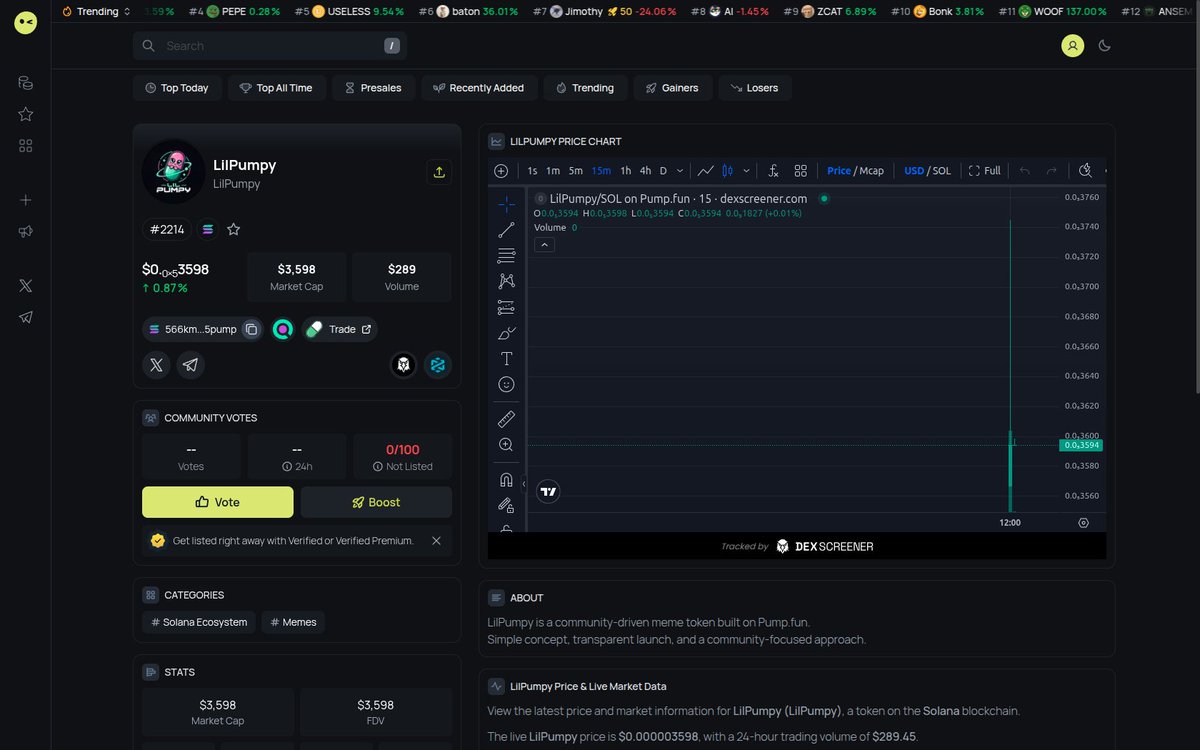This screenshot has height=750, width=1200.
Task: Toggle magnet mode in chart toolbar
Action: (x=506, y=479)
